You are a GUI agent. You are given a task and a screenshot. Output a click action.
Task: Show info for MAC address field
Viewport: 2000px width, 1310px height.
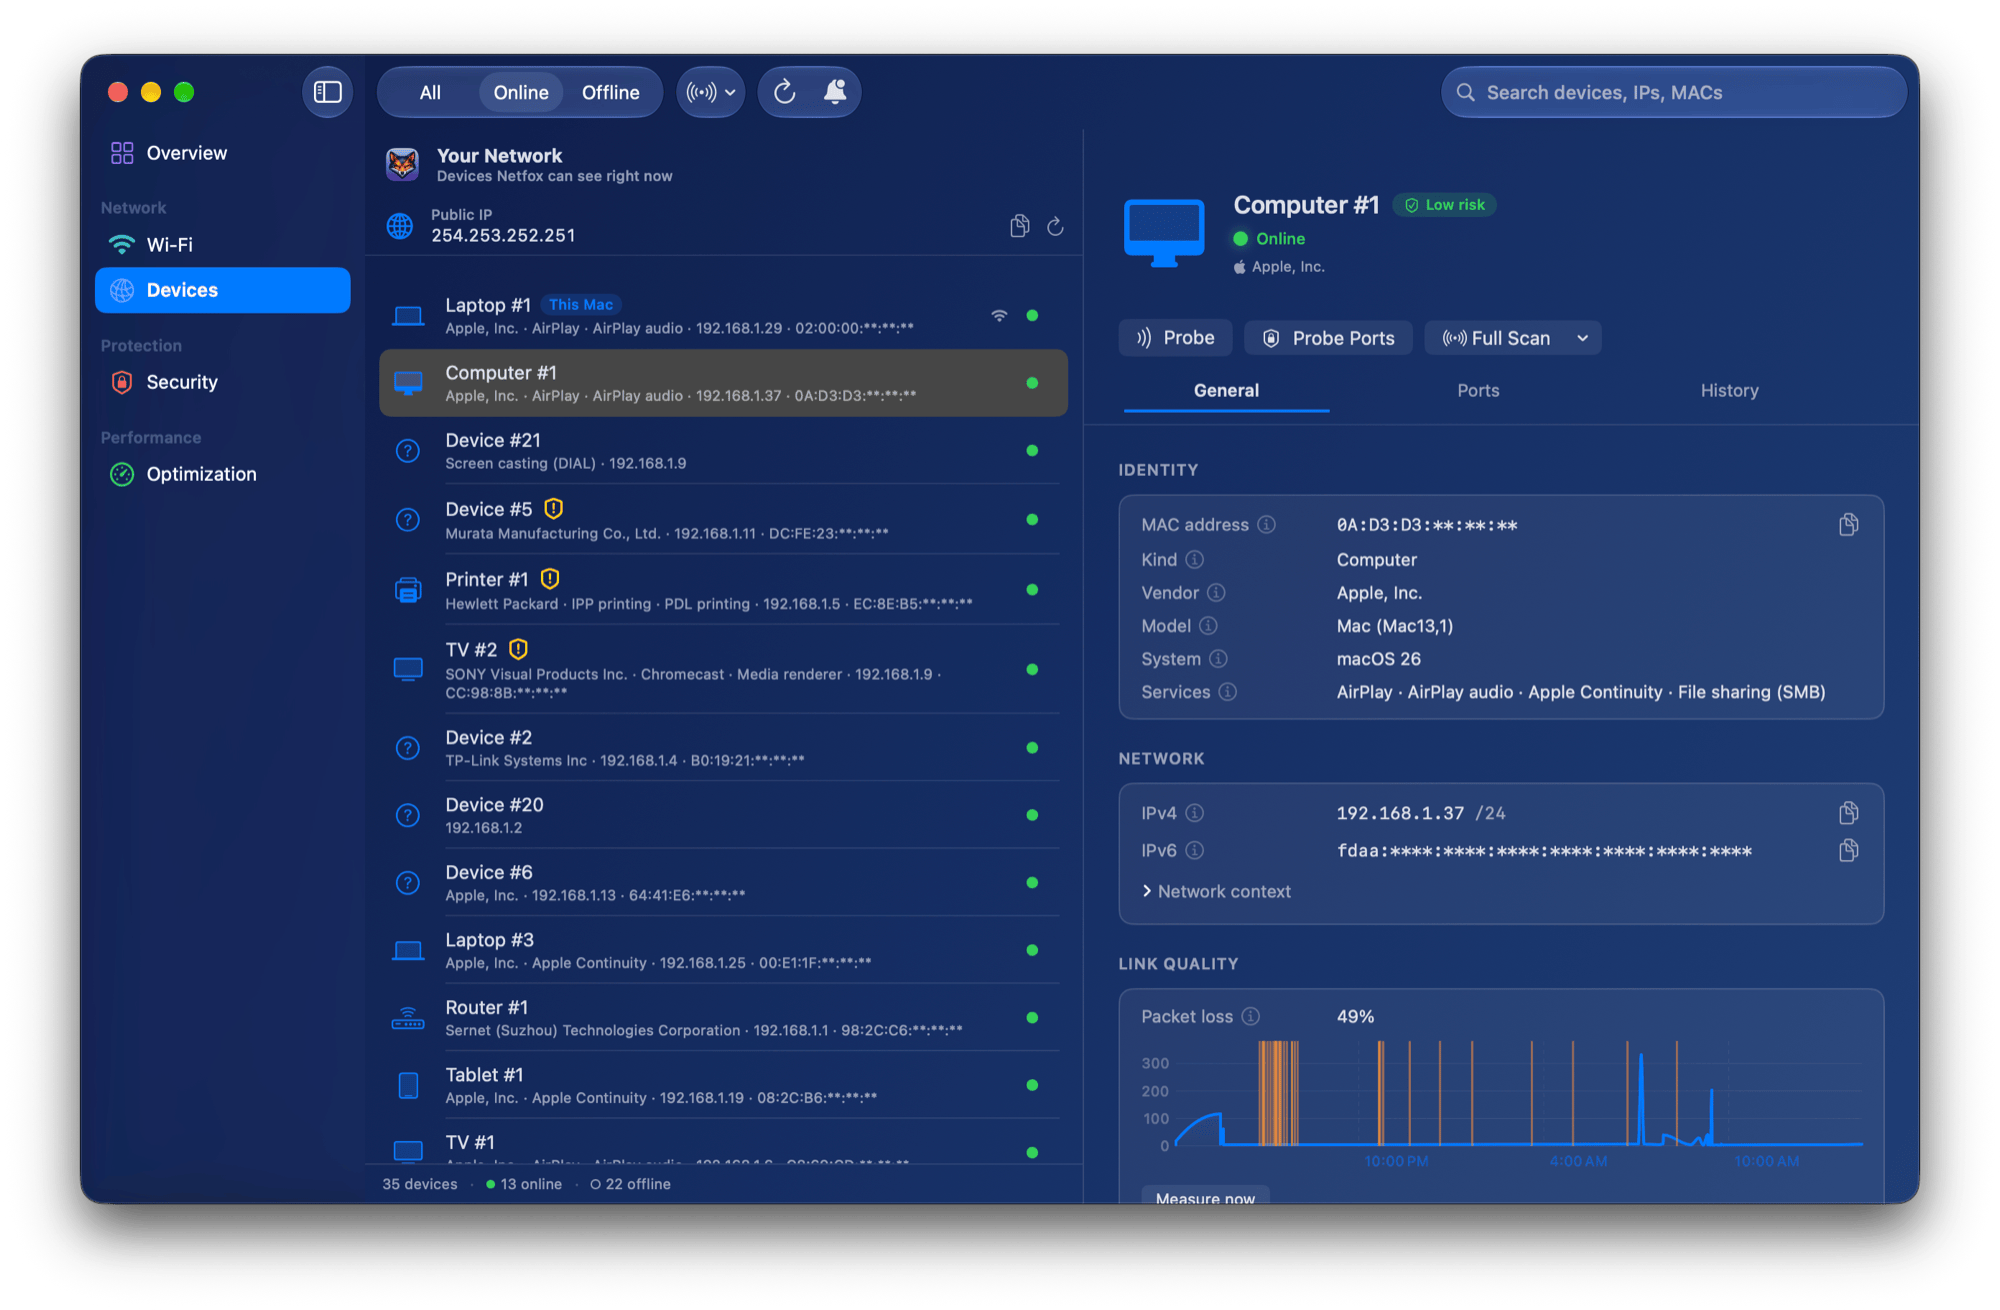point(1266,525)
